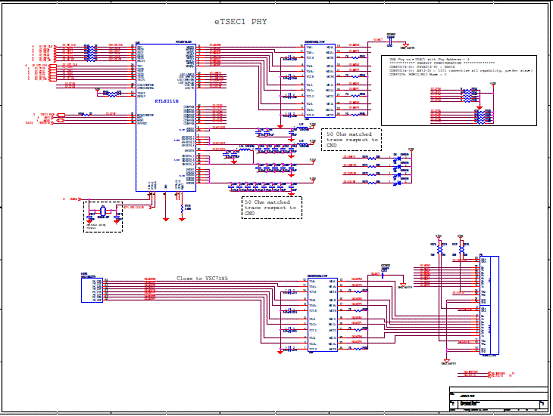553x416 pixels.
Task: Click the 50 Ohm note below RTL8211B
Action: (272, 208)
